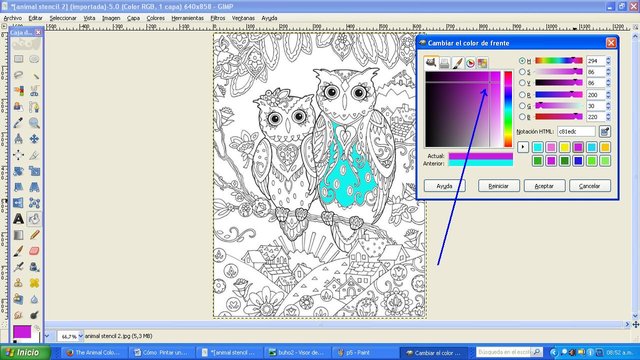This screenshot has width=640, height=360.
Task: Open the Filtros menu
Action: (x=218, y=18)
